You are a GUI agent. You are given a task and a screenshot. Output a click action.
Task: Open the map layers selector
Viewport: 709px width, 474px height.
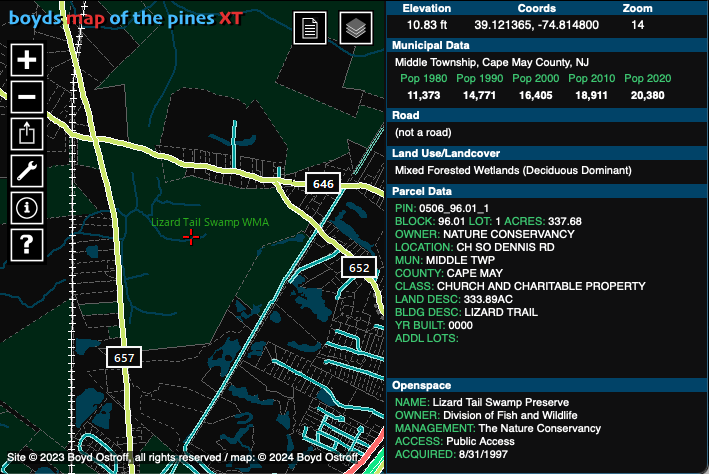355,28
